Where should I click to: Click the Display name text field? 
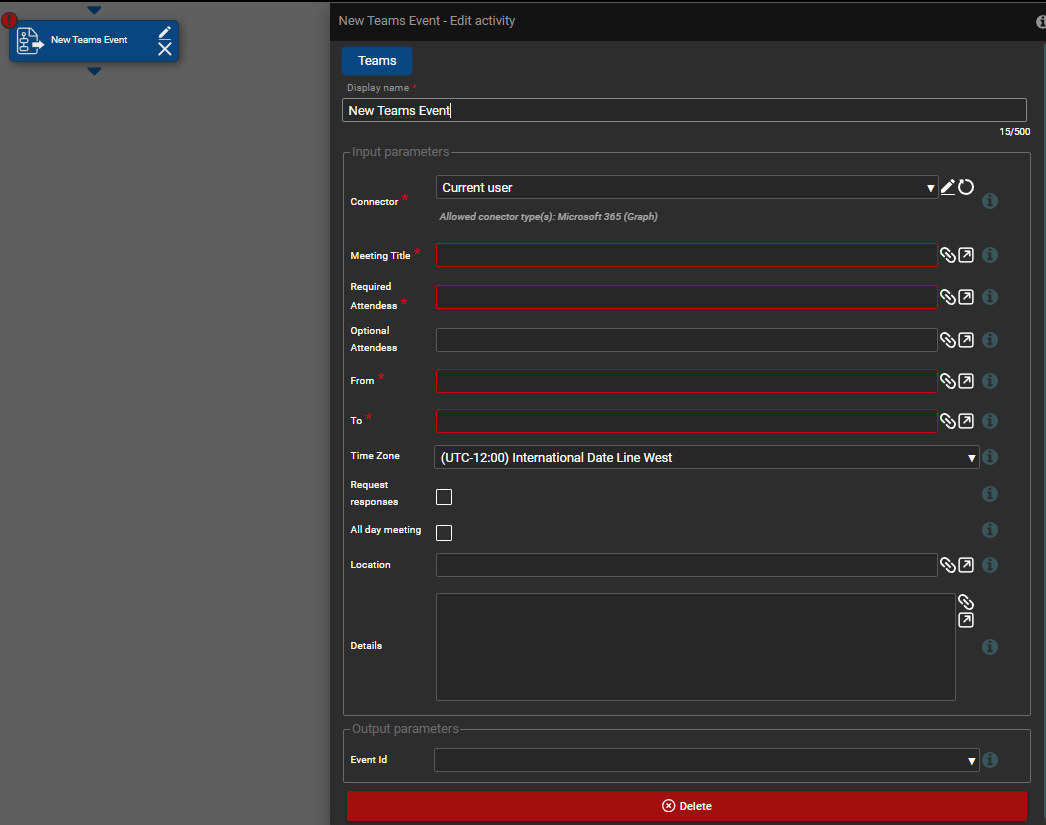click(x=684, y=110)
